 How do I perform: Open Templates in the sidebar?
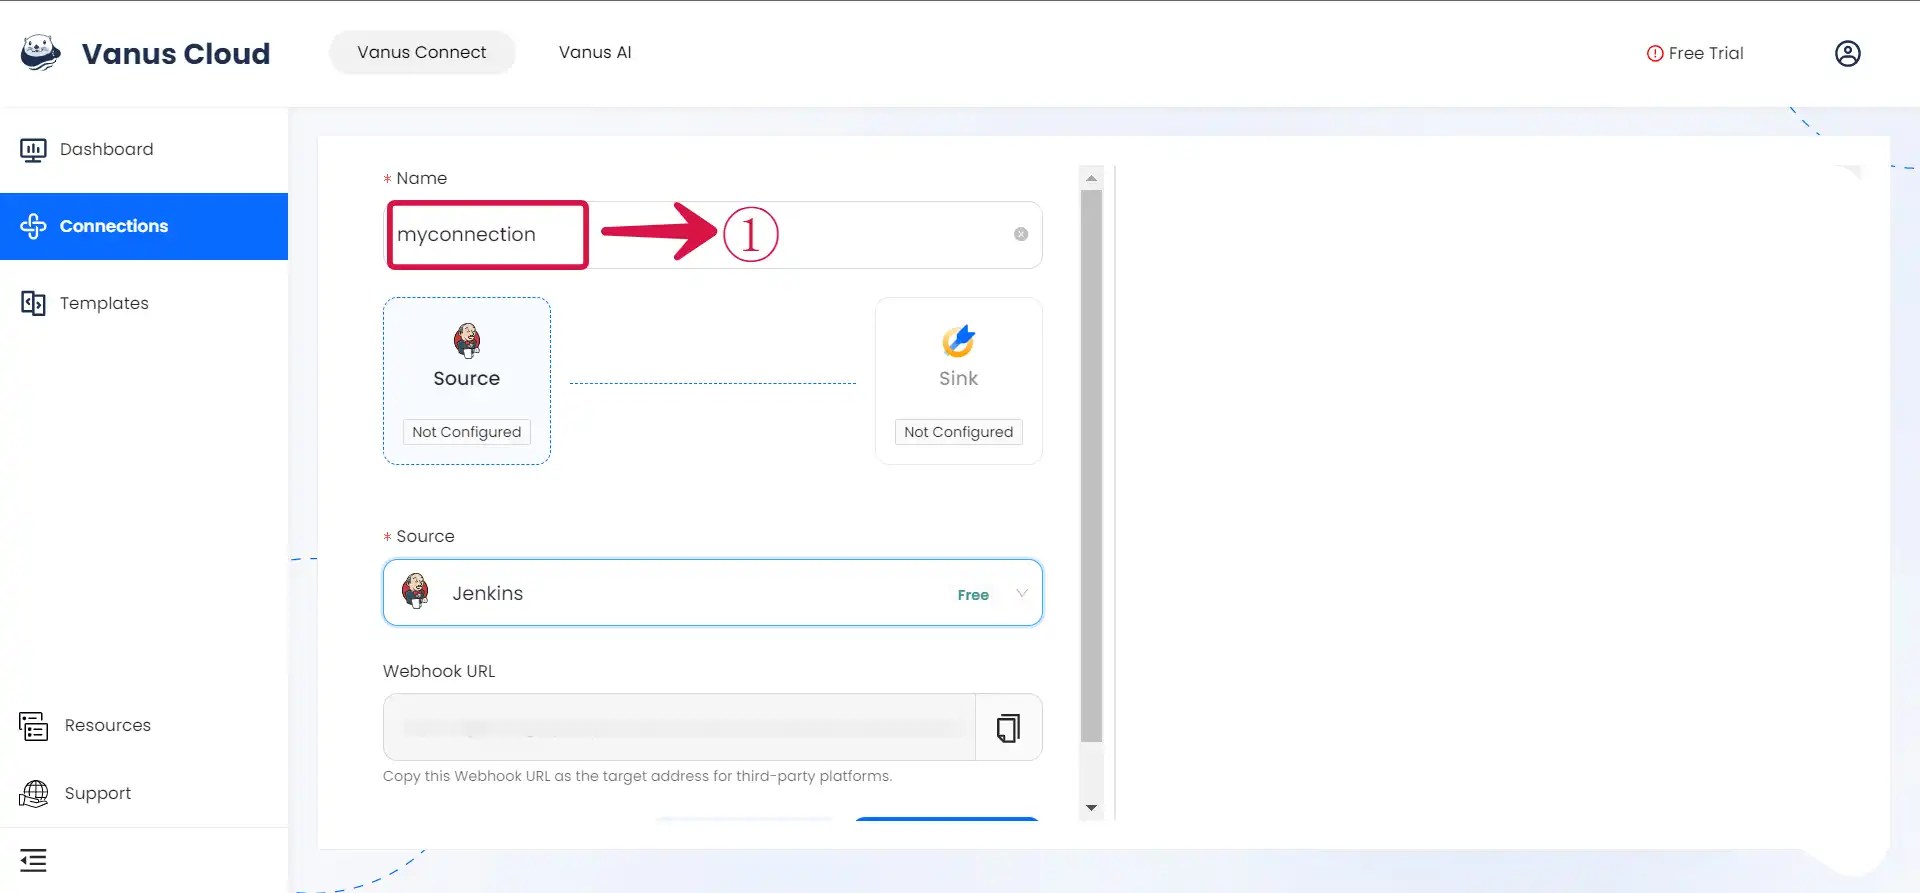pyautogui.click(x=144, y=303)
